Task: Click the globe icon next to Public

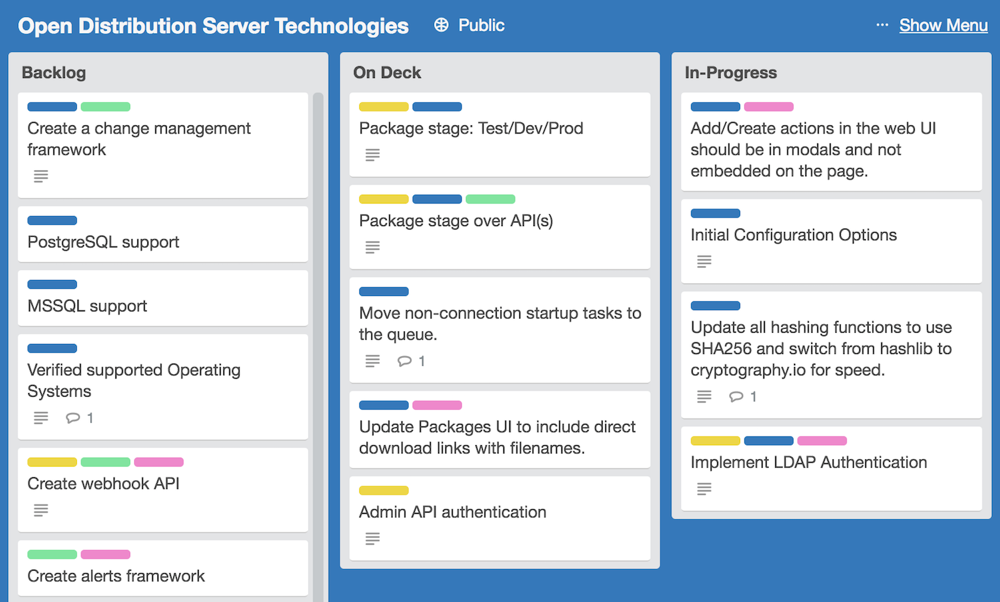Action: (x=441, y=26)
